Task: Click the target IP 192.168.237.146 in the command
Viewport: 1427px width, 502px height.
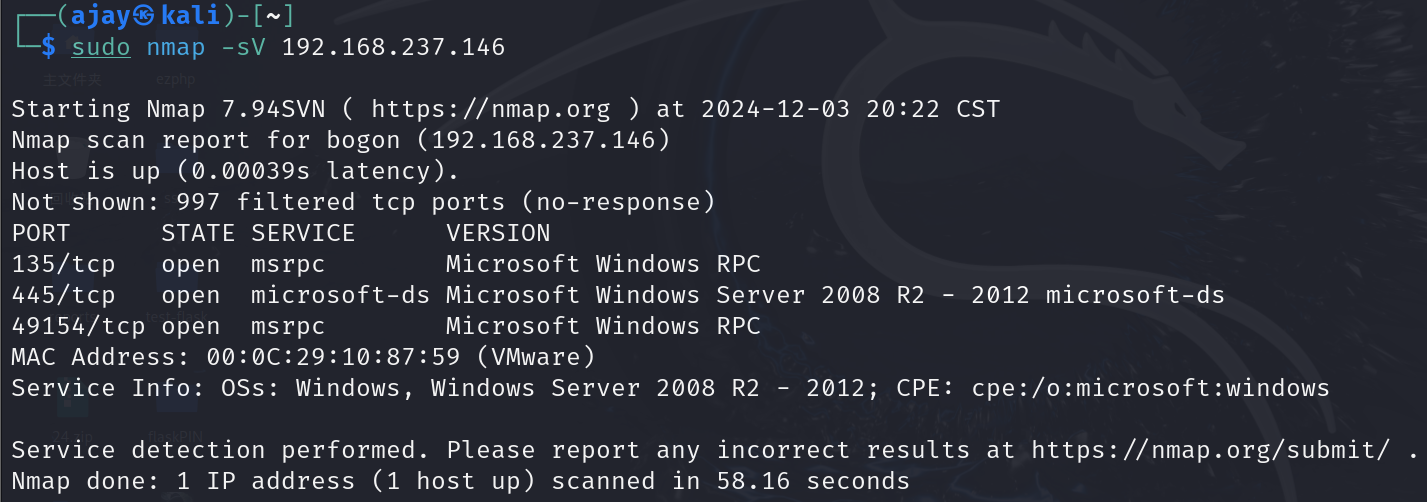Action: [x=393, y=47]
